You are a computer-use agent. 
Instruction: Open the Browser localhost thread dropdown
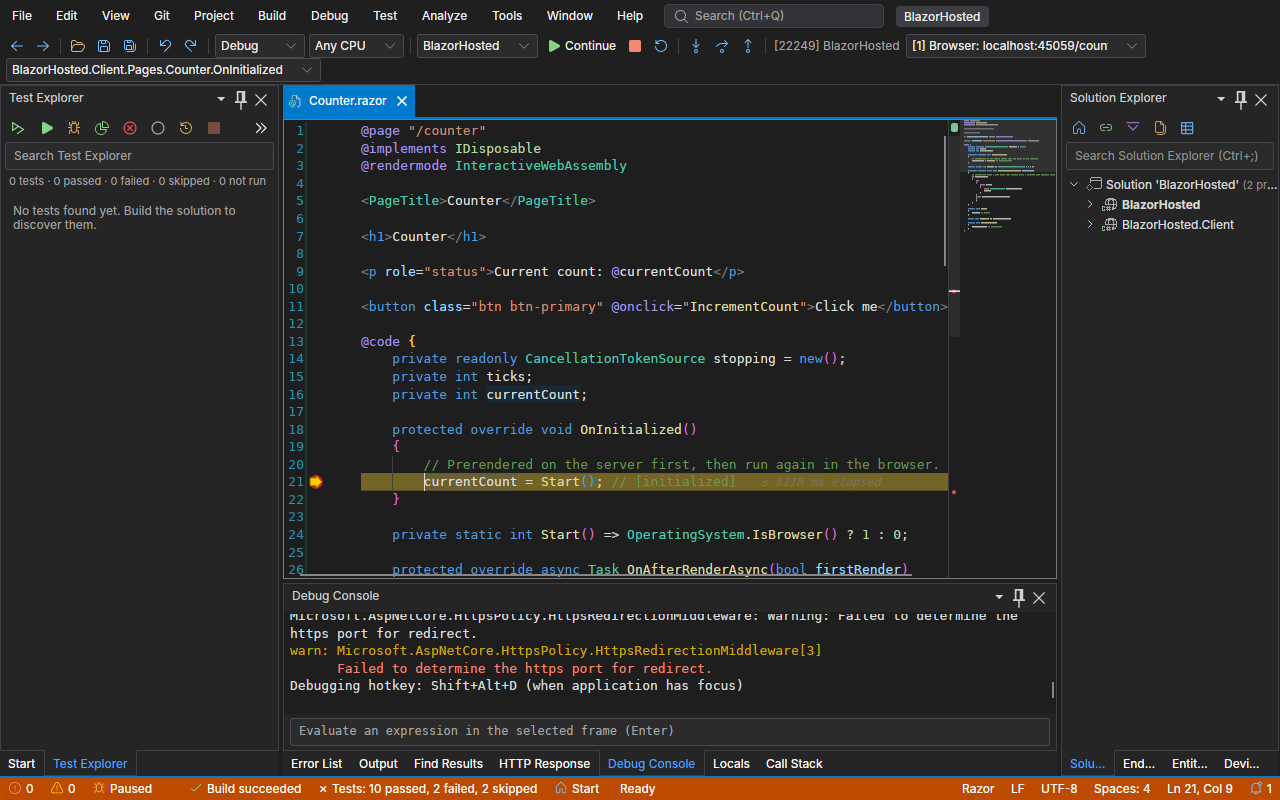[x=1026, y=46]
